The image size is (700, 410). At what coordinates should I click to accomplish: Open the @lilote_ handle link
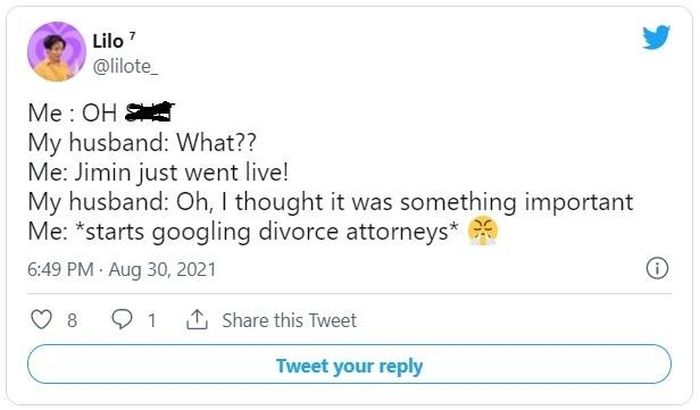(125, 67)
